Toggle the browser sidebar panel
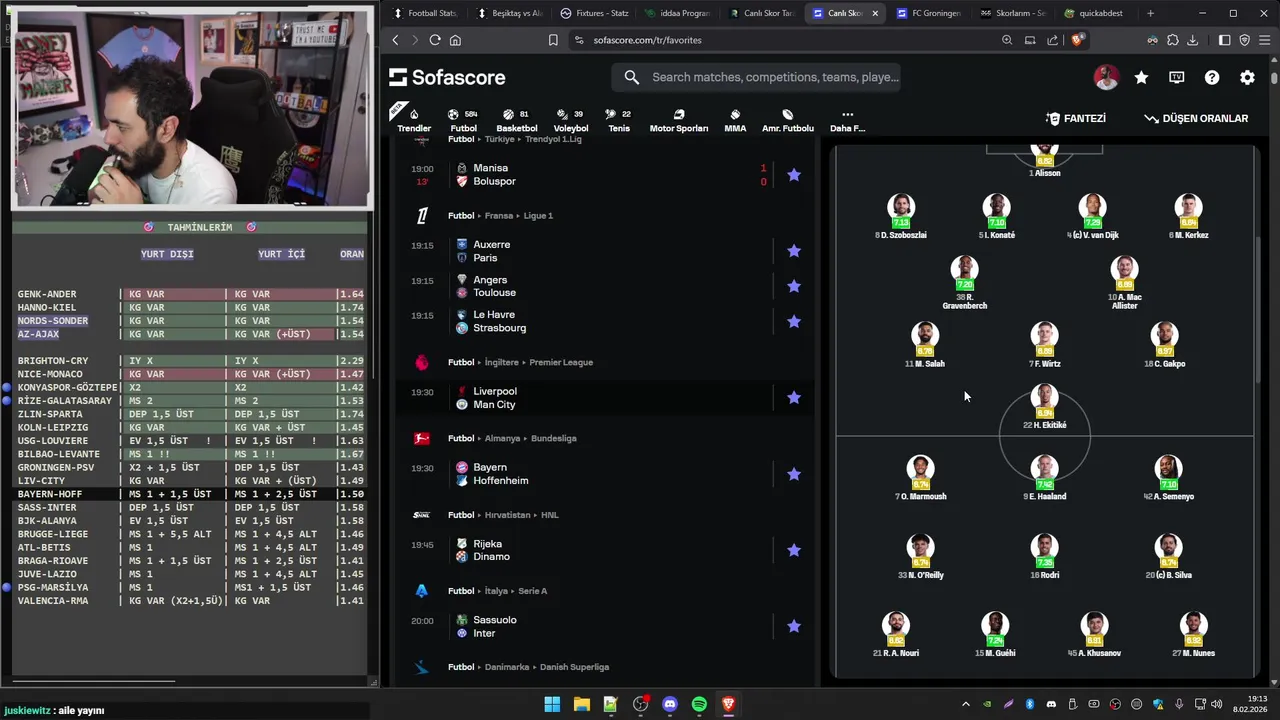 coord(1224,40)
